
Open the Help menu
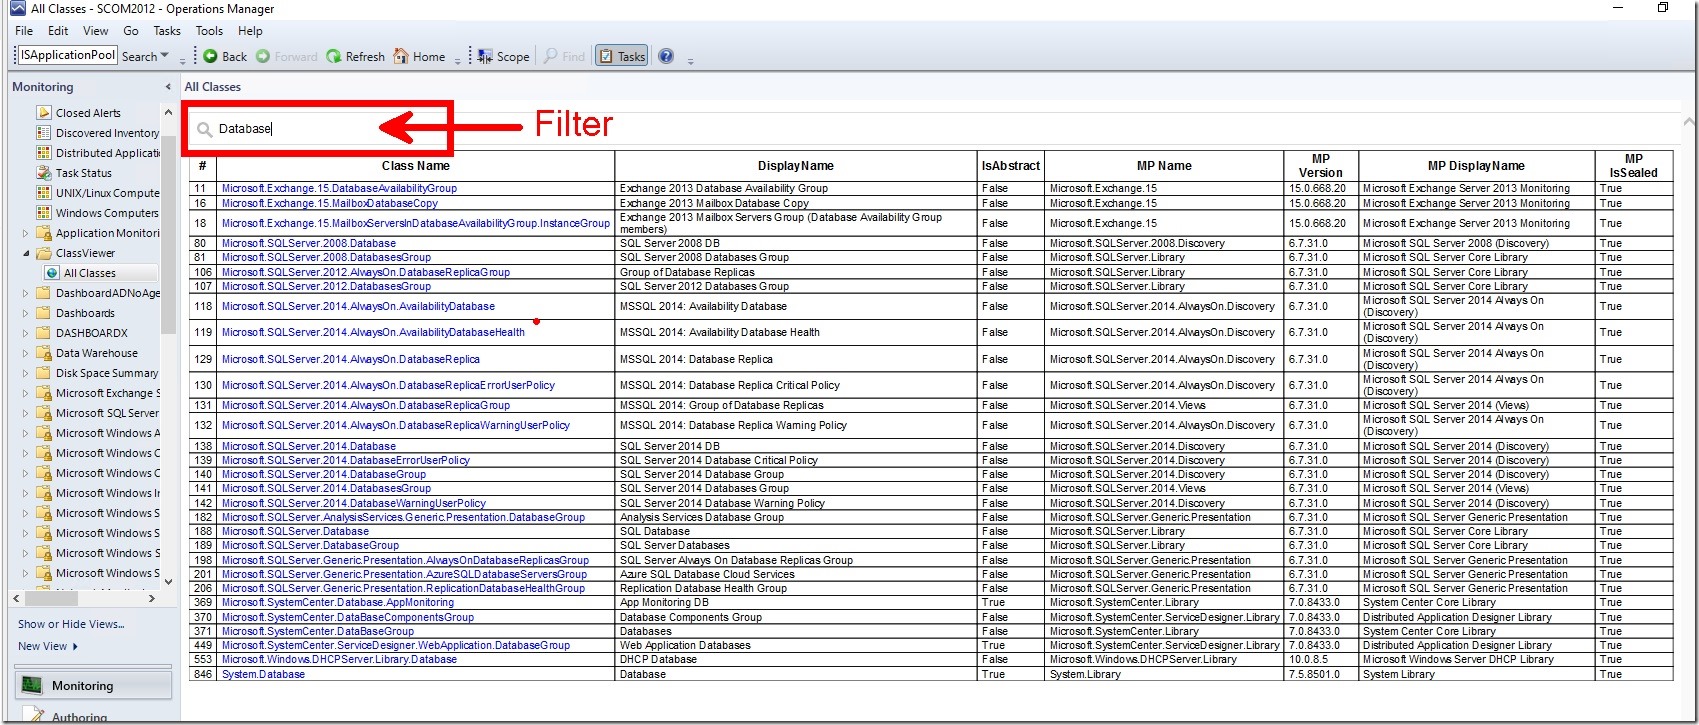(x=250, y=31)
